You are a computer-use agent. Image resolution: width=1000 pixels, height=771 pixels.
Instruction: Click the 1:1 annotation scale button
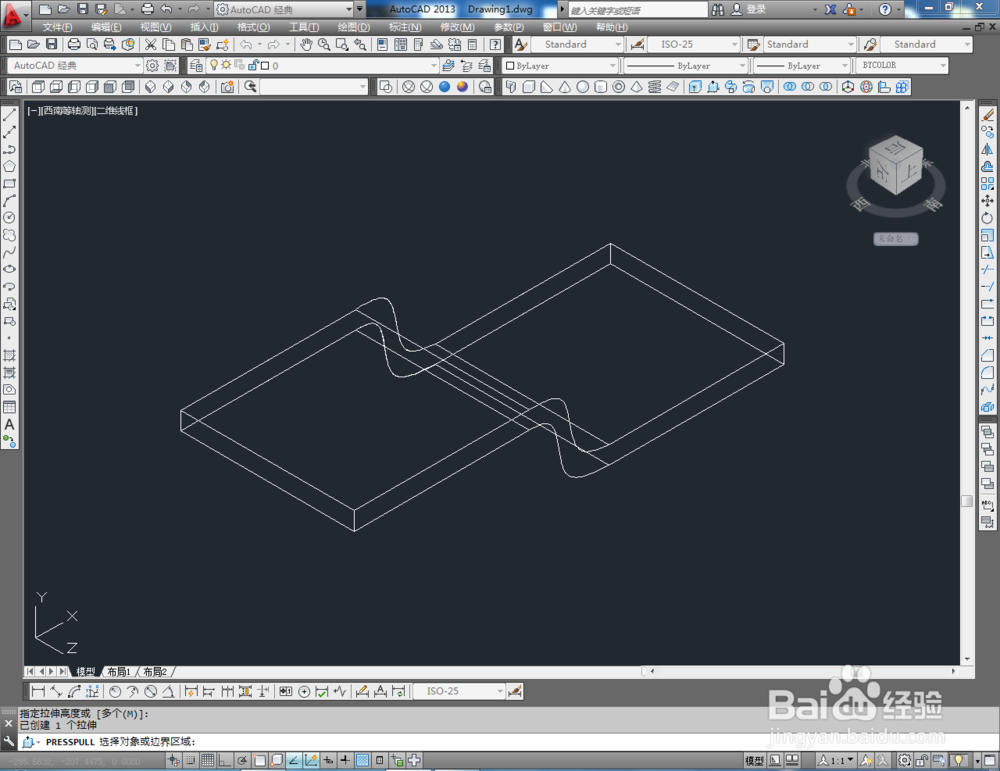[x=836, y=760]
